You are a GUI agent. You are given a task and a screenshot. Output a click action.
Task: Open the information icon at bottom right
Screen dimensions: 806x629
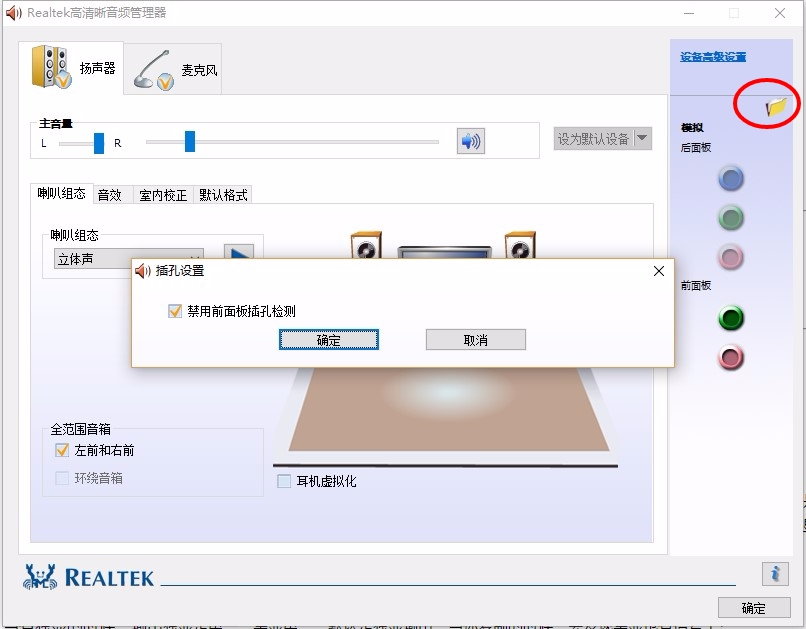point(774,573)
